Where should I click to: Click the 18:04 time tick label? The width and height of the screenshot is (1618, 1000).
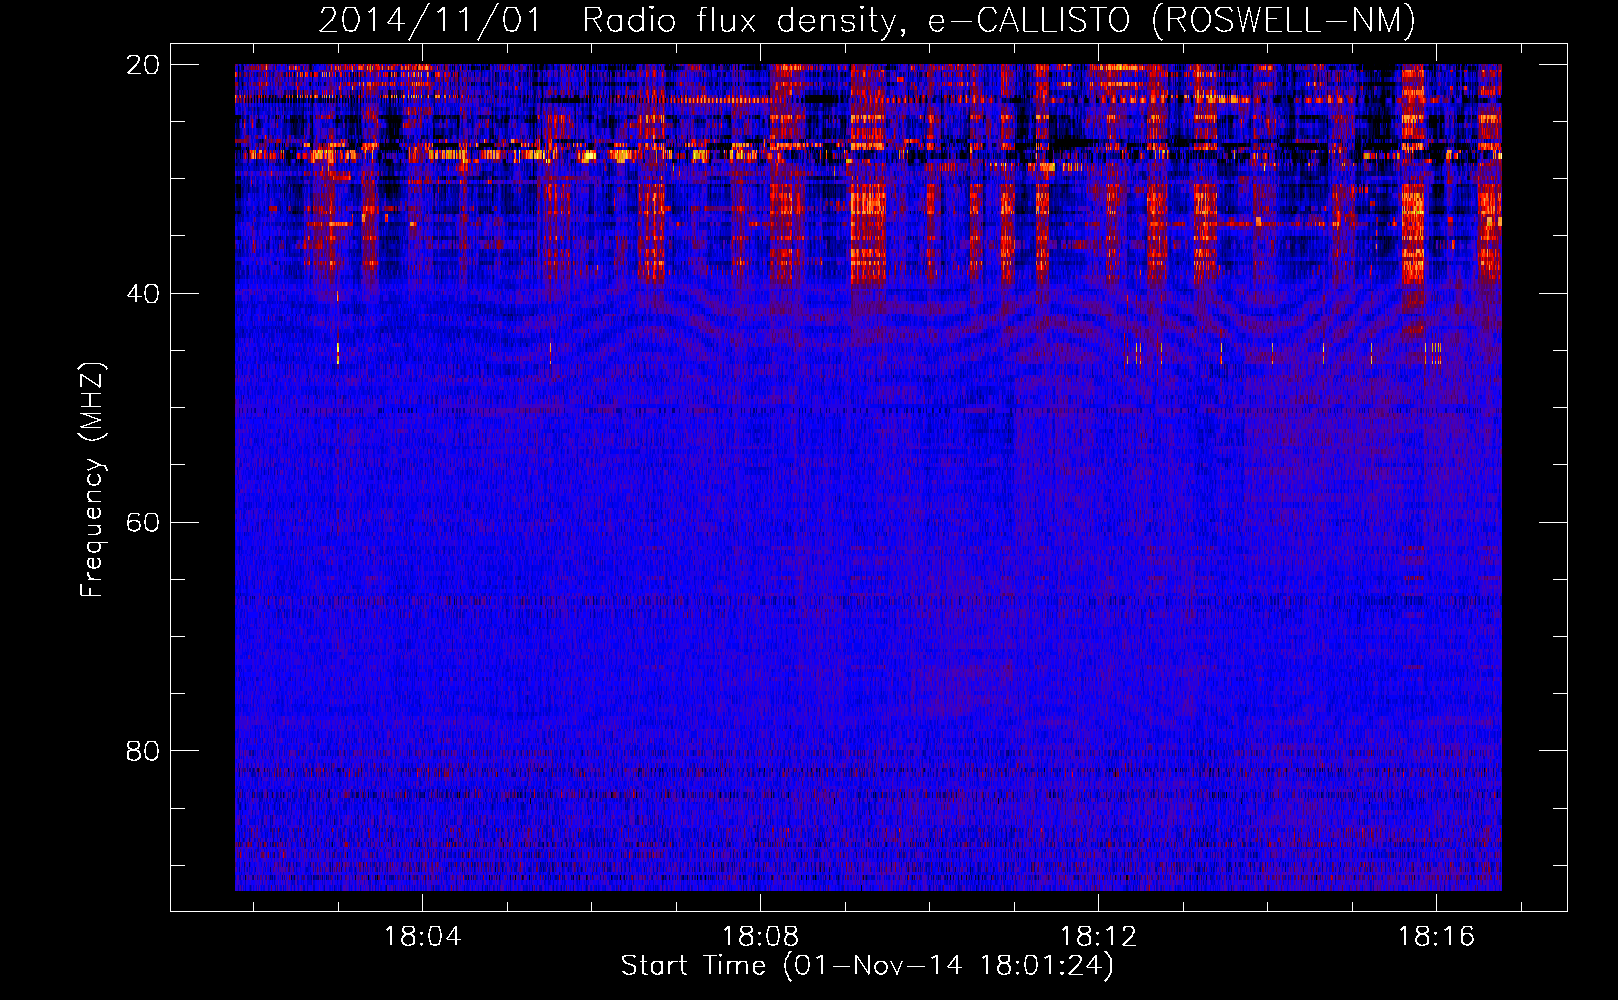pyautogui.click(x=422, y=937)
